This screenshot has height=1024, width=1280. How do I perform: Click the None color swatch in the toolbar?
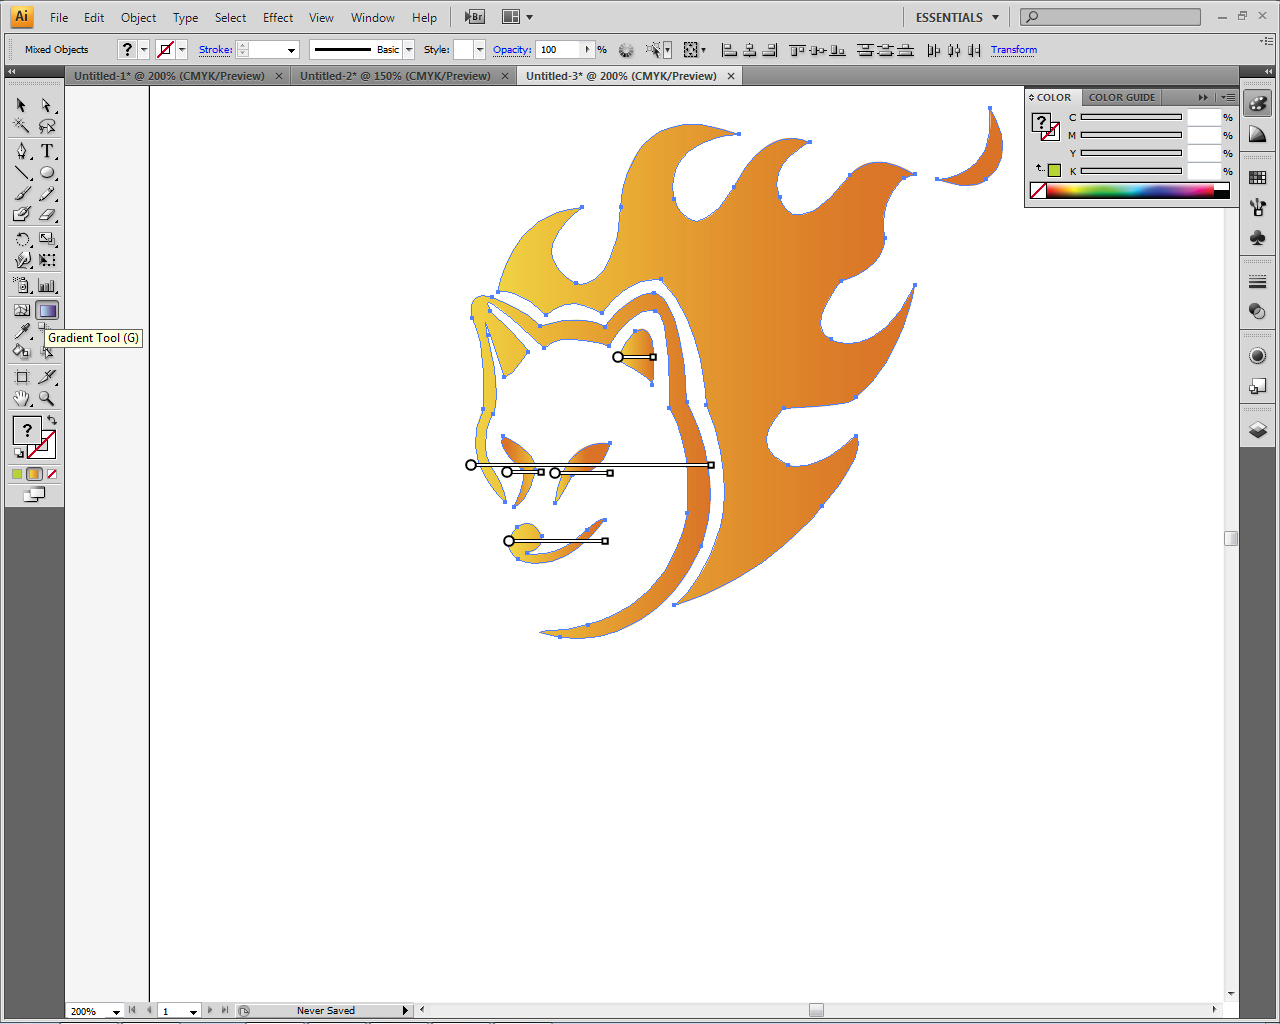52,473
